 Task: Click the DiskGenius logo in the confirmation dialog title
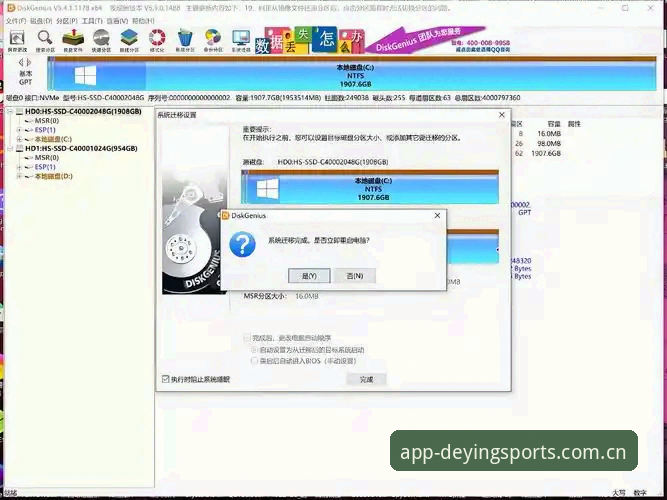coord(226,215)
